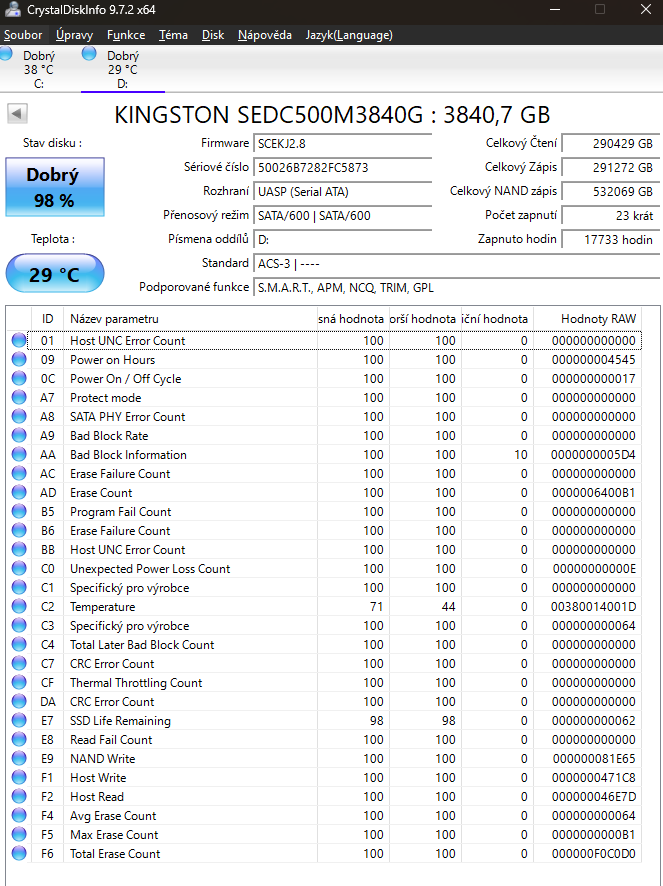Click the 29 °C temperature button
Screen dimensions: 663x886
coord(55,274)
